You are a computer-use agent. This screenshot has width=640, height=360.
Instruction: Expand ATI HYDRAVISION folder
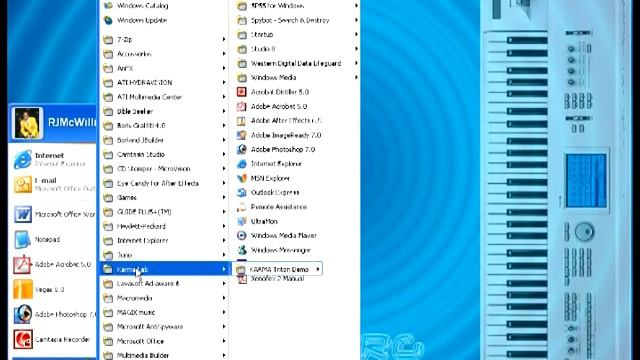(x=163, y=82)
